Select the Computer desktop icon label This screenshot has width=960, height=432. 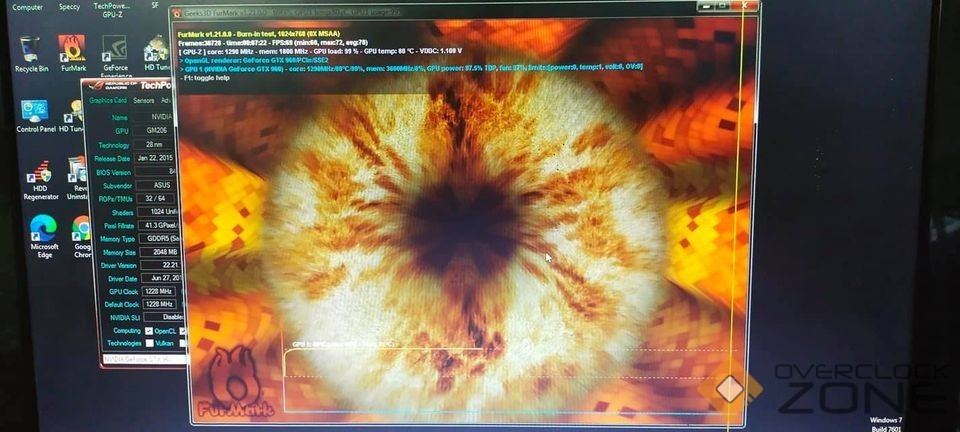pos(28,7)
